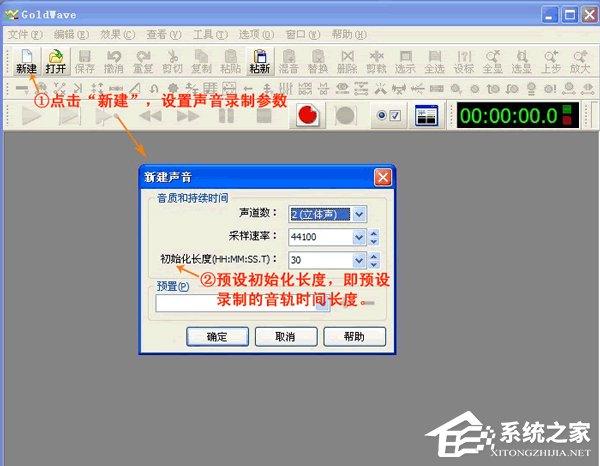Image resolution: width=600 pixels, height=466 pixels.
Task: Expand the 初始化长度 (initial length) dropdown
Action: (359, 261)
